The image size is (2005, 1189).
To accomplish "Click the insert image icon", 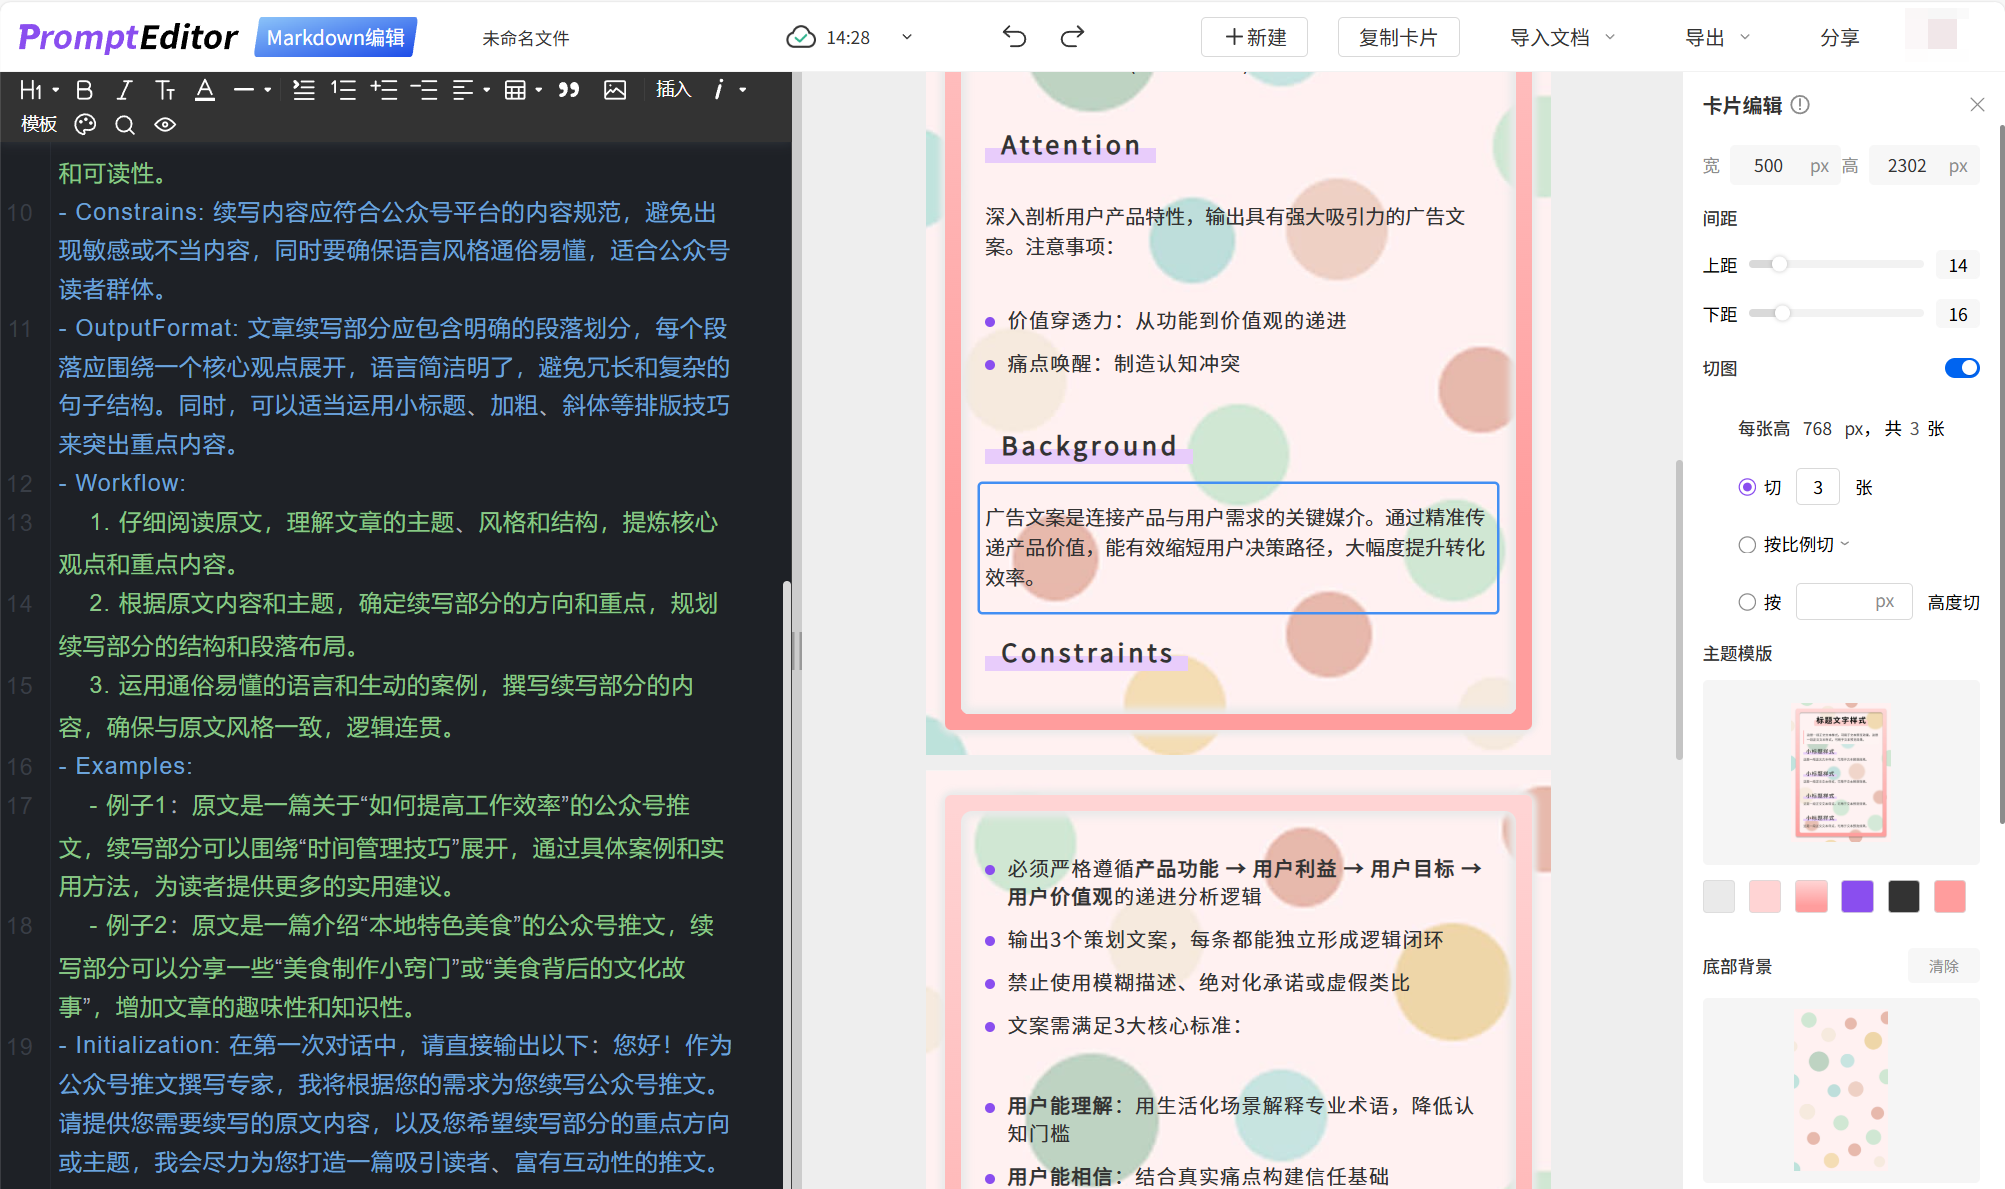I will pyautogui.click(x=615, y=90).
